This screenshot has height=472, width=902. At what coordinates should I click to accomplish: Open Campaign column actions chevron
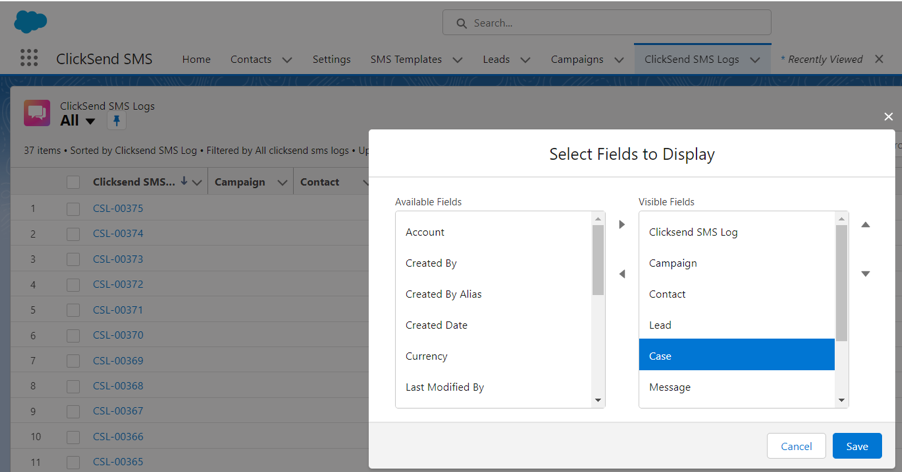pyautogui.click(x=282, y=183)
